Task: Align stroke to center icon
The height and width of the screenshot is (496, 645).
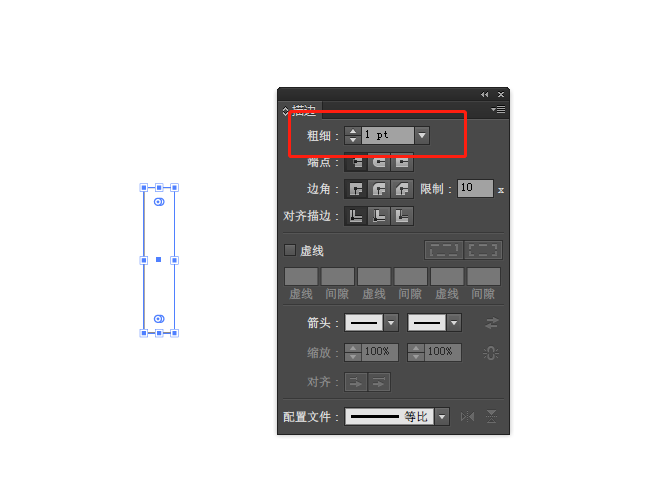Action: (x=356, y=216)
